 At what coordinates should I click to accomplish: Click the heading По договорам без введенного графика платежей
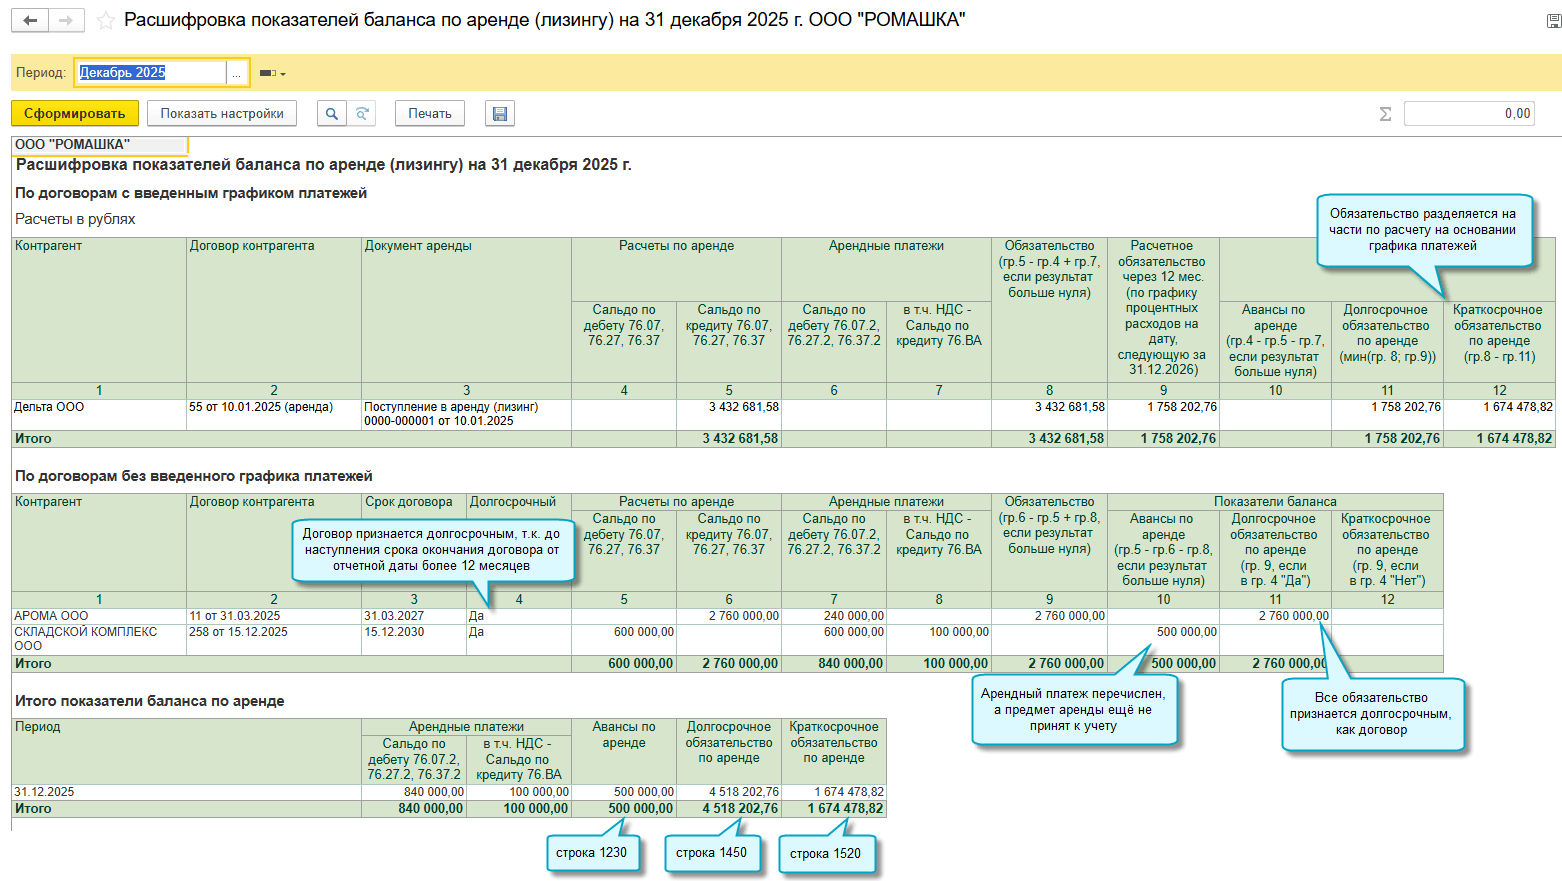pyautogui.click(x=194, y=476)
